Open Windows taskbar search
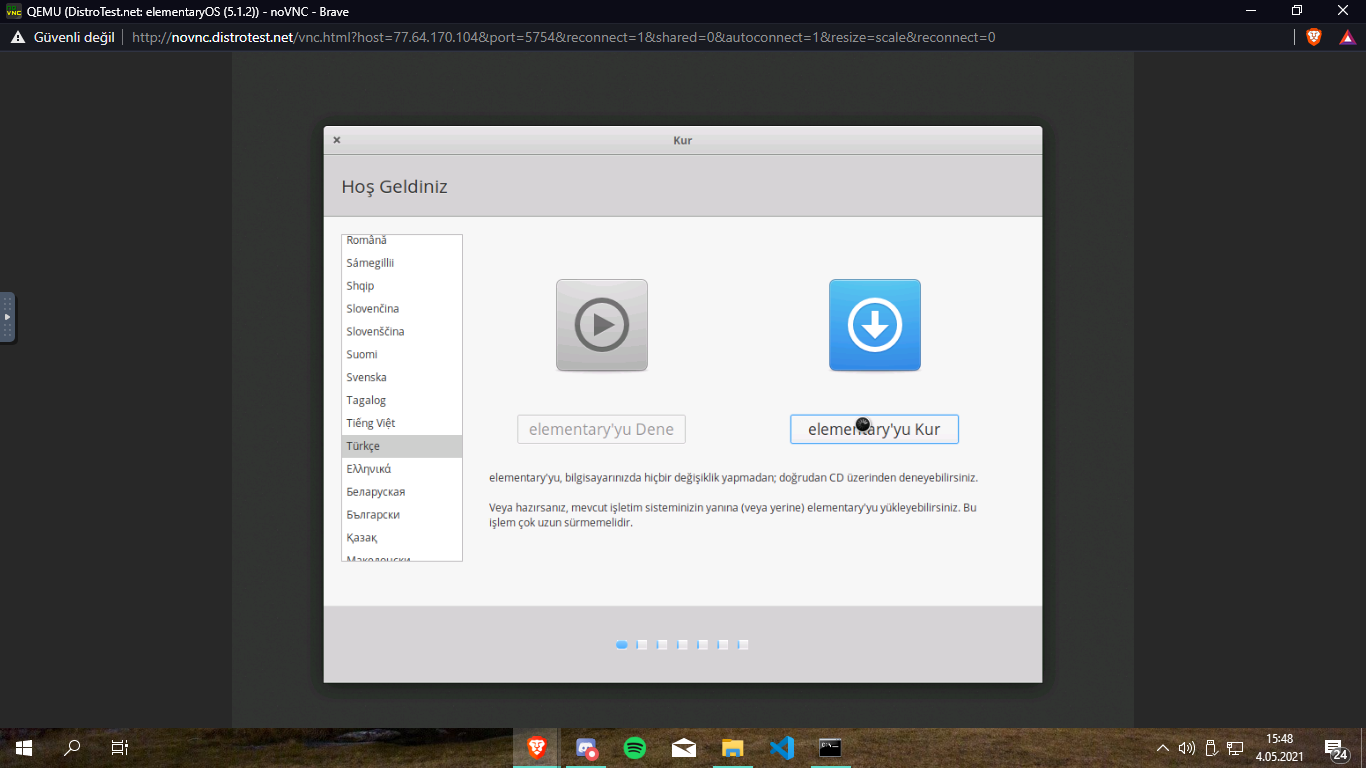This screenshot has width=1366, height=768. (x=72, y=748)
